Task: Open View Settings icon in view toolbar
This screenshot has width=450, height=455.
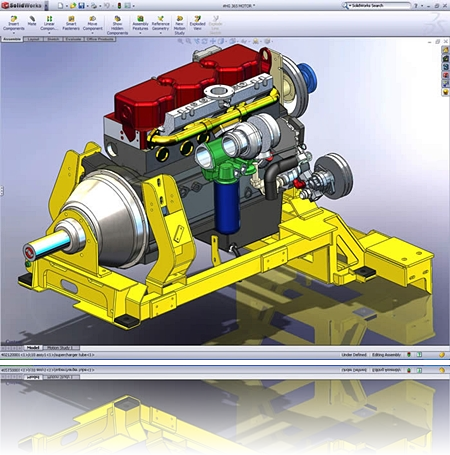Action: (x=267, y=41)
